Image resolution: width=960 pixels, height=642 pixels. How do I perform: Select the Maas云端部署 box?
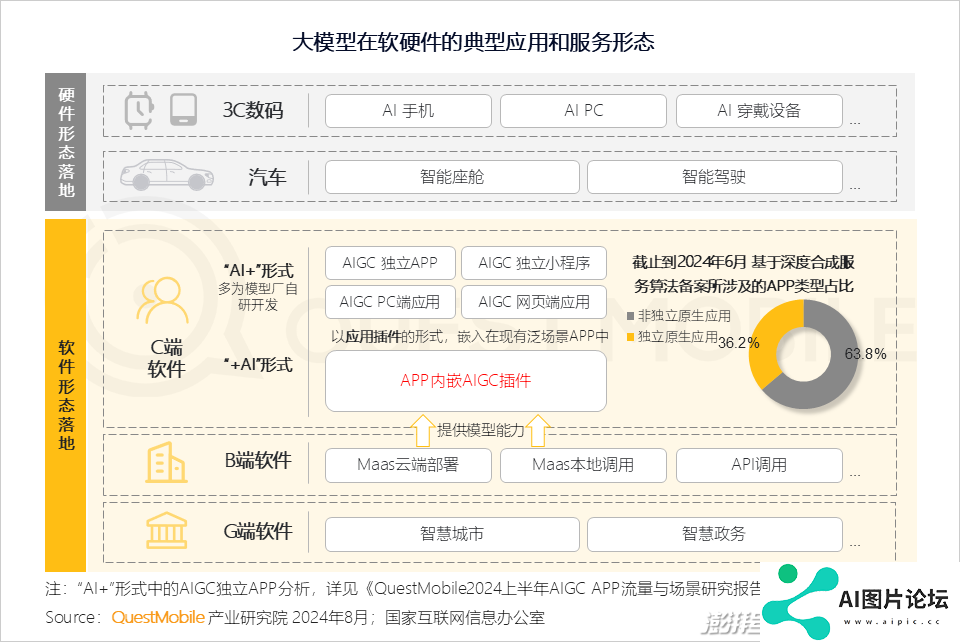point(408,465)
